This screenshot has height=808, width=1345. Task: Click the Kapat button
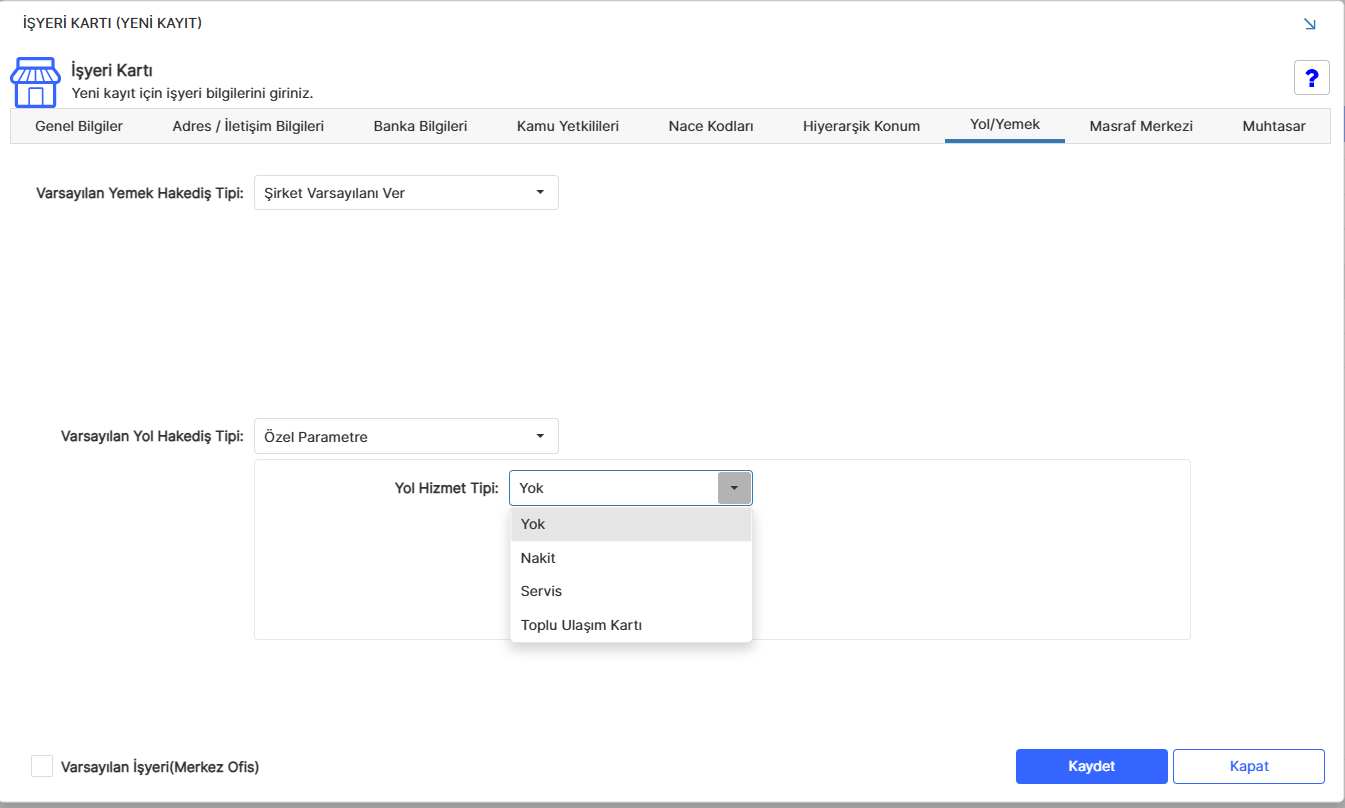(x=1249, y=766)
